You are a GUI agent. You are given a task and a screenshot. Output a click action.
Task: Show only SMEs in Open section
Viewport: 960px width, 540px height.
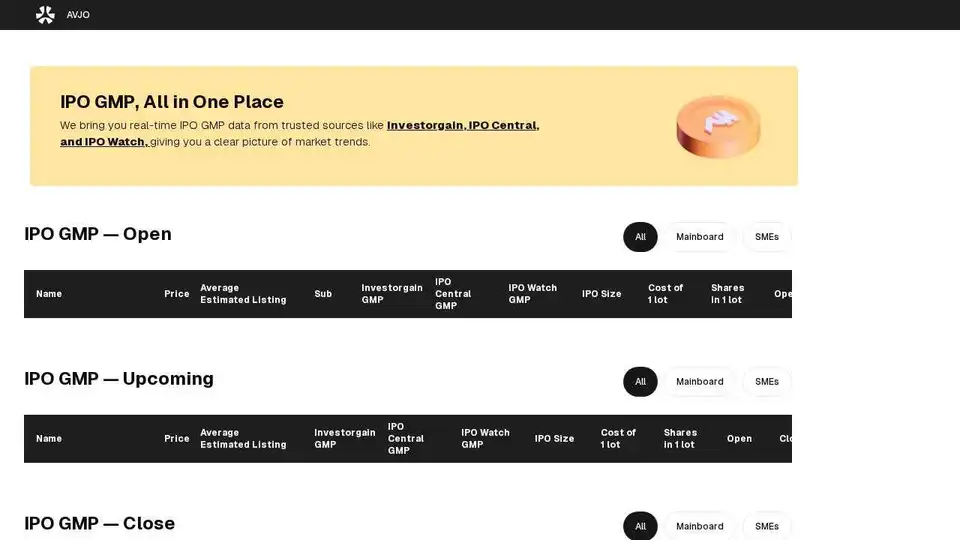pyautogui.click(x=767, y=237)
